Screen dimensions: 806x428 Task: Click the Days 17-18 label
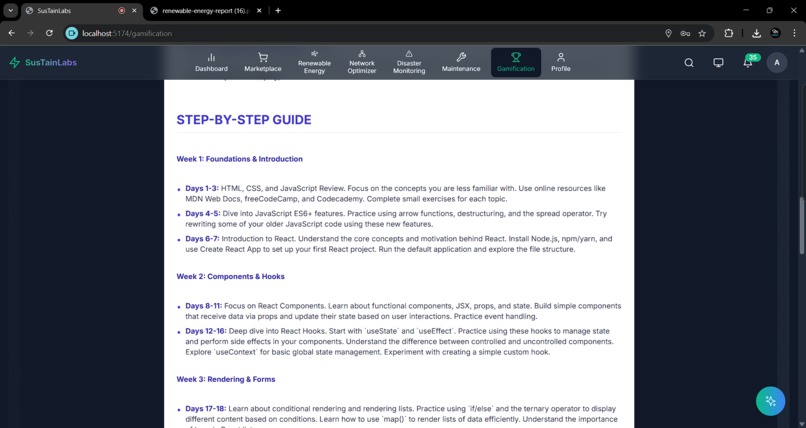[206, 408]
